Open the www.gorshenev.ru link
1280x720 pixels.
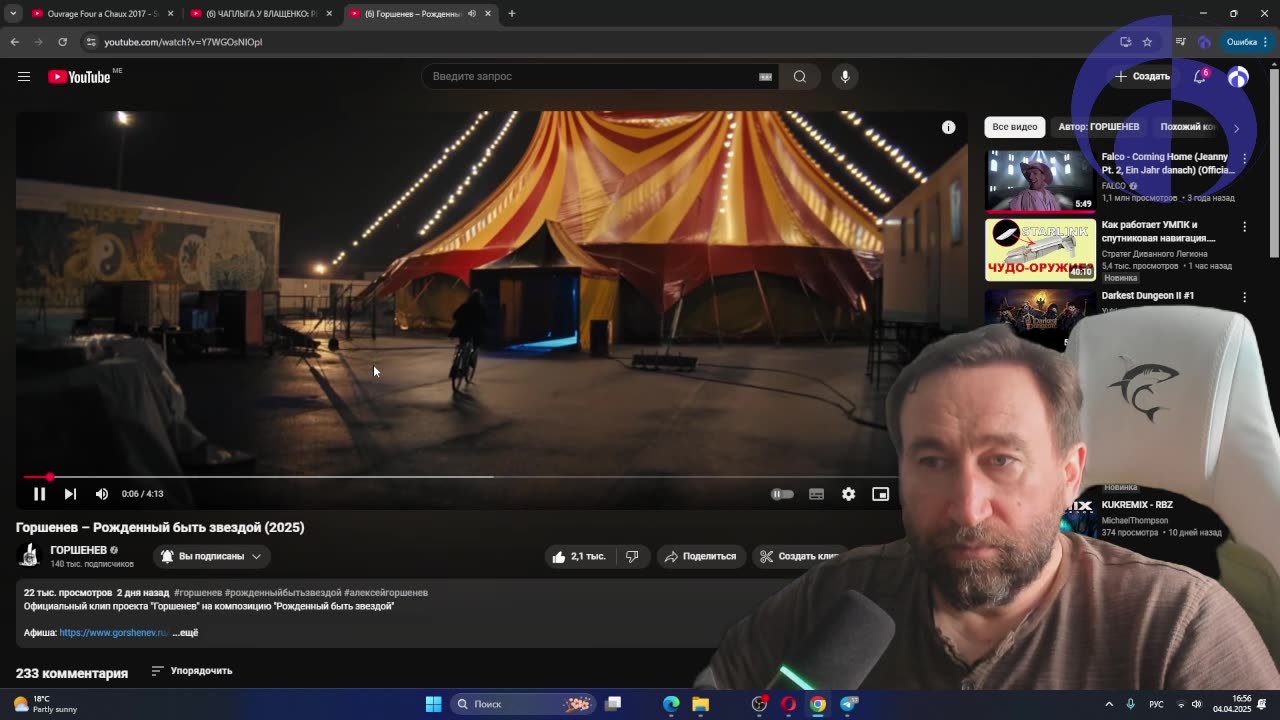tap(113, 633)
